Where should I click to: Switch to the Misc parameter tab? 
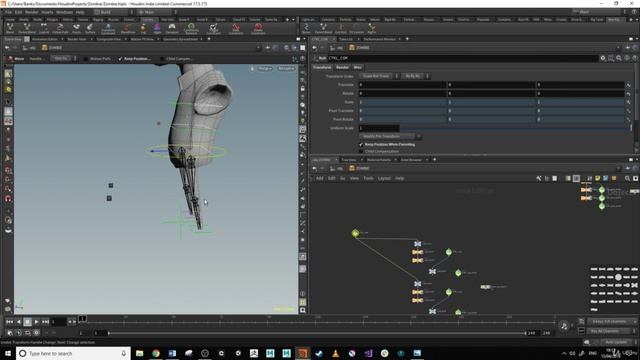pyautogui.click(x=358, y=67)
